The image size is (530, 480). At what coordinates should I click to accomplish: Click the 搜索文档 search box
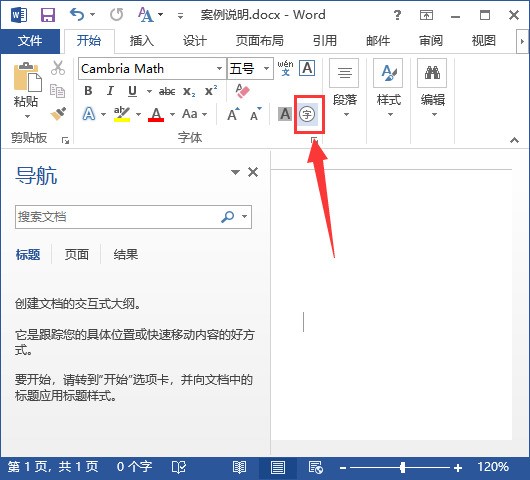(117, 217)
